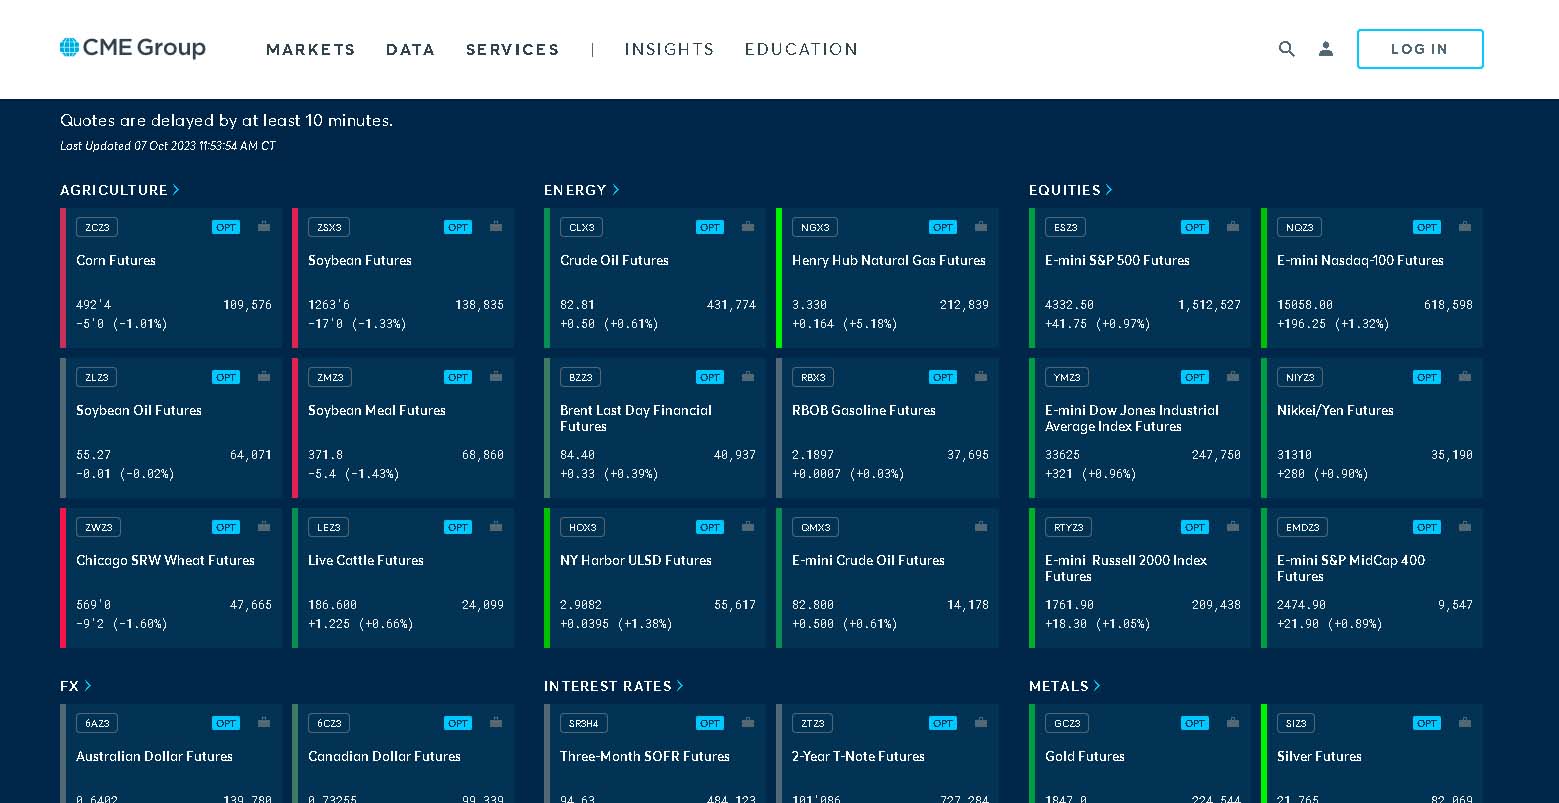Open the SERVICES menu
Screen dimensions: 1559x803
click(513, 50)
